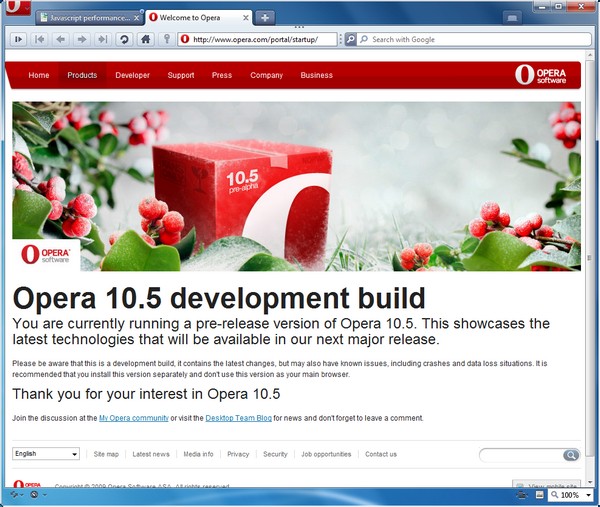
Task: Open the Business menu item
Action: click(316, 75)
